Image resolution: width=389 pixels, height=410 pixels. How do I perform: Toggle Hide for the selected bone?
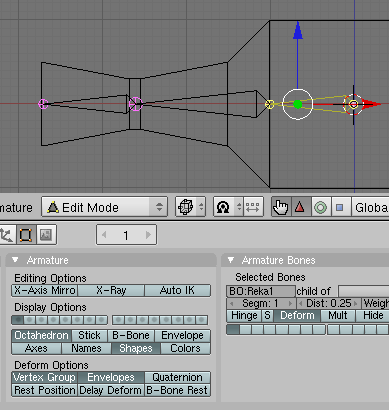tap(372, 316)
